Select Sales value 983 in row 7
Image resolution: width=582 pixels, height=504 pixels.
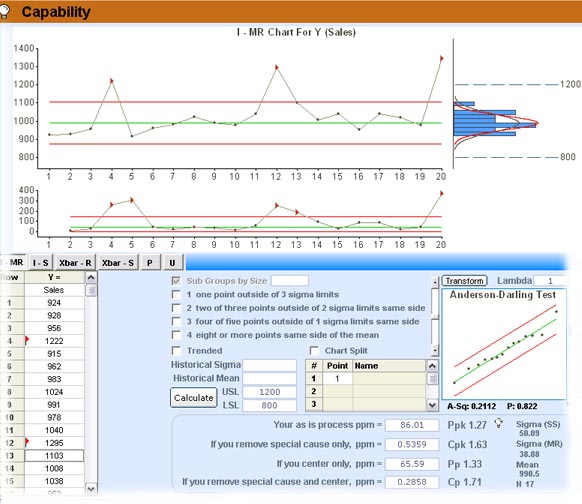pos(54,379)
